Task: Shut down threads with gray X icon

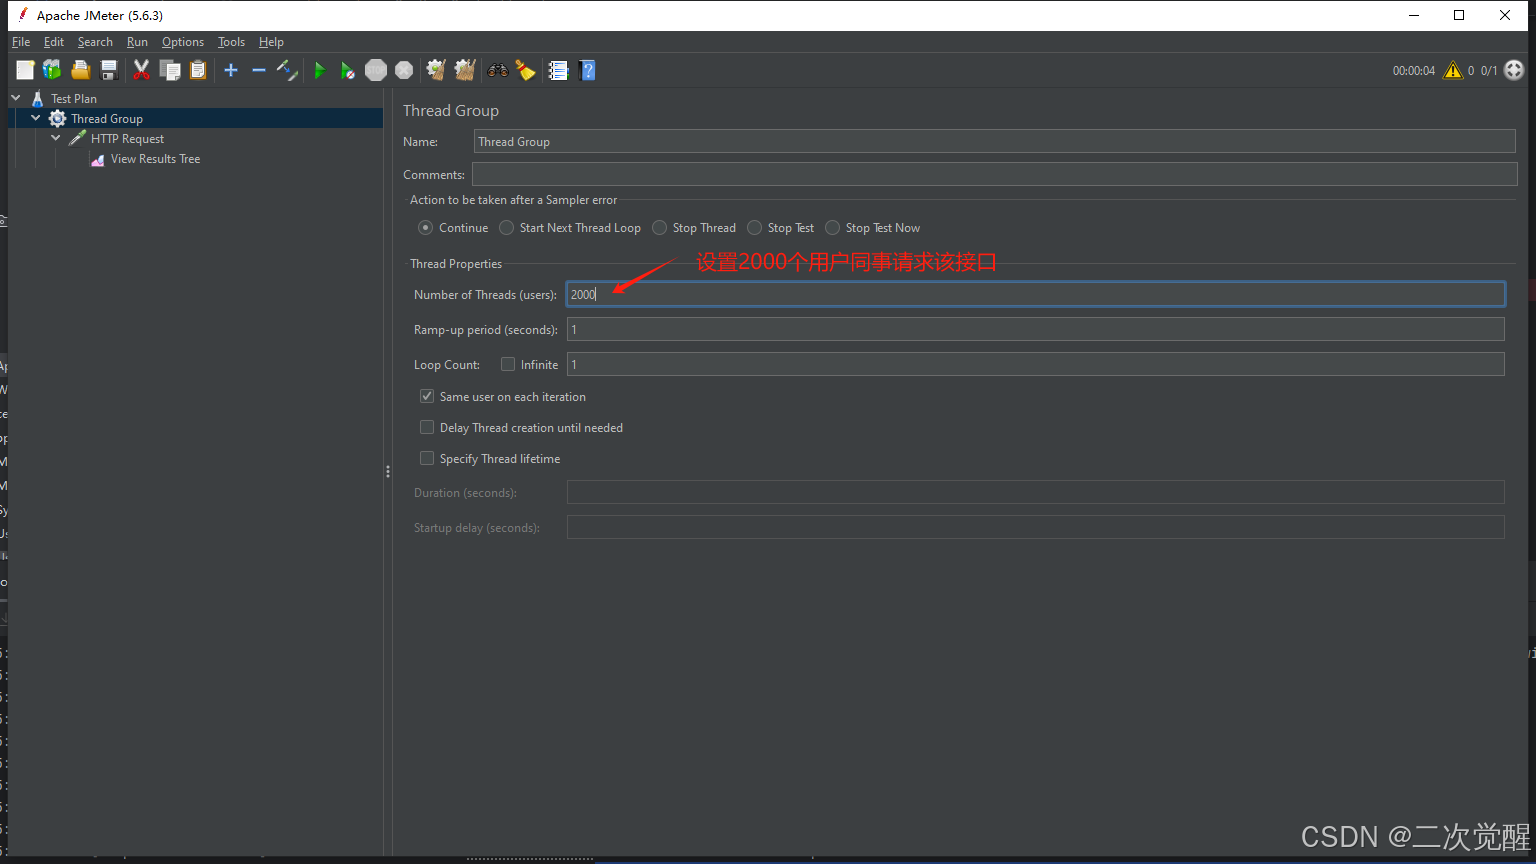Action: pos(404,70)
